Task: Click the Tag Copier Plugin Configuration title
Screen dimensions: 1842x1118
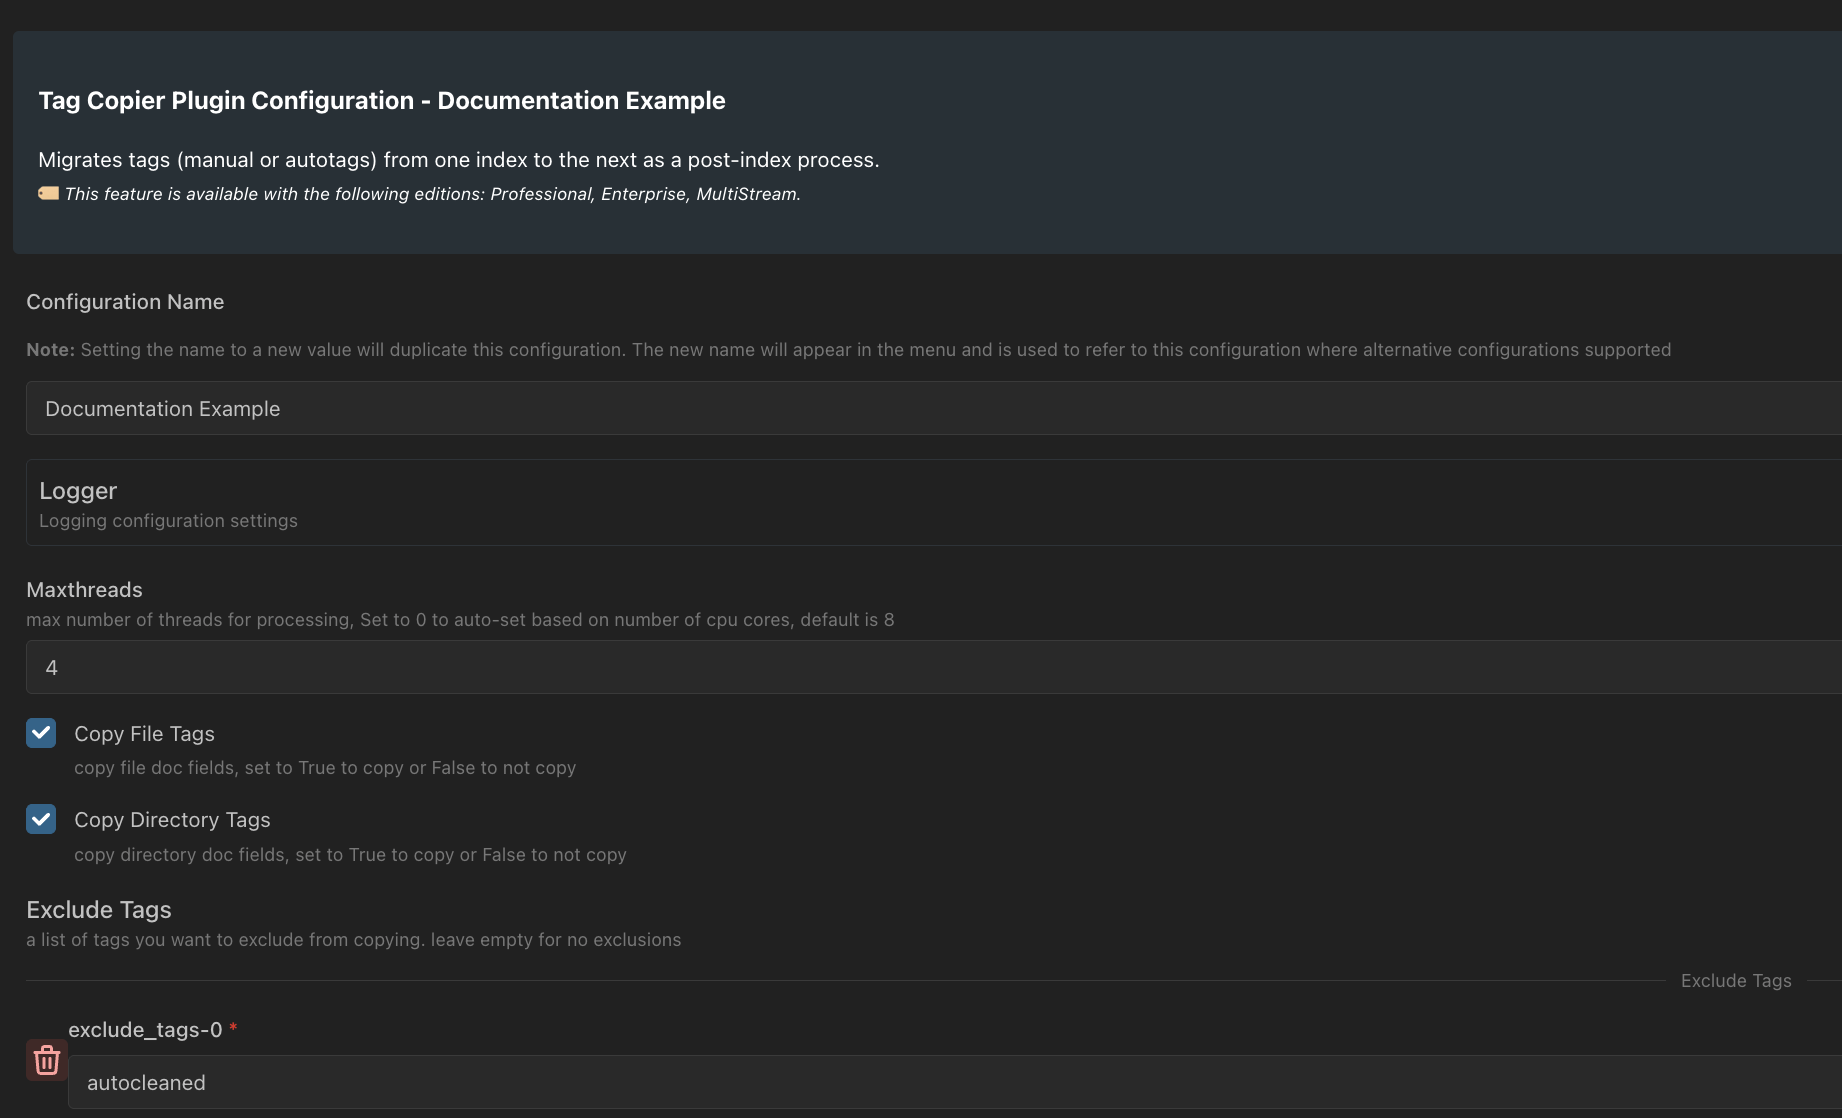Action: pyautogui.click(x=382, y=101)
